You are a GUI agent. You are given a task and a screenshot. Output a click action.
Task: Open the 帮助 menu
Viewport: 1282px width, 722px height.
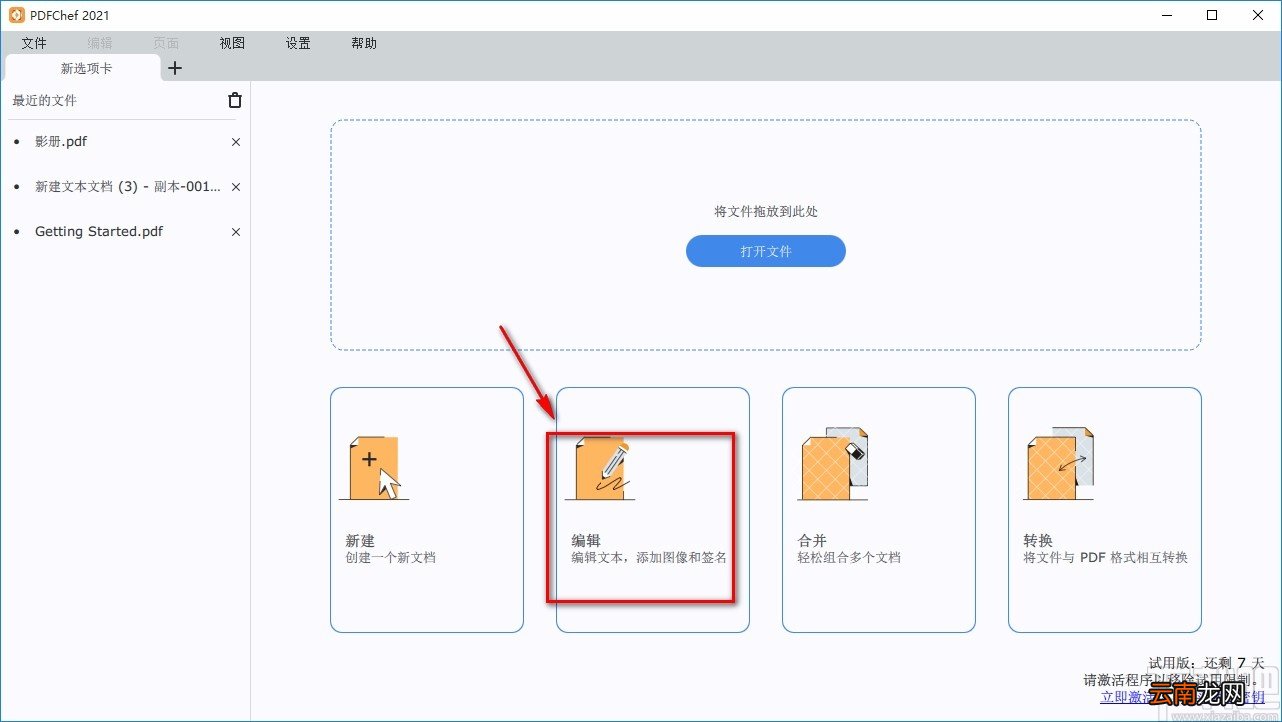pos(364,43)
